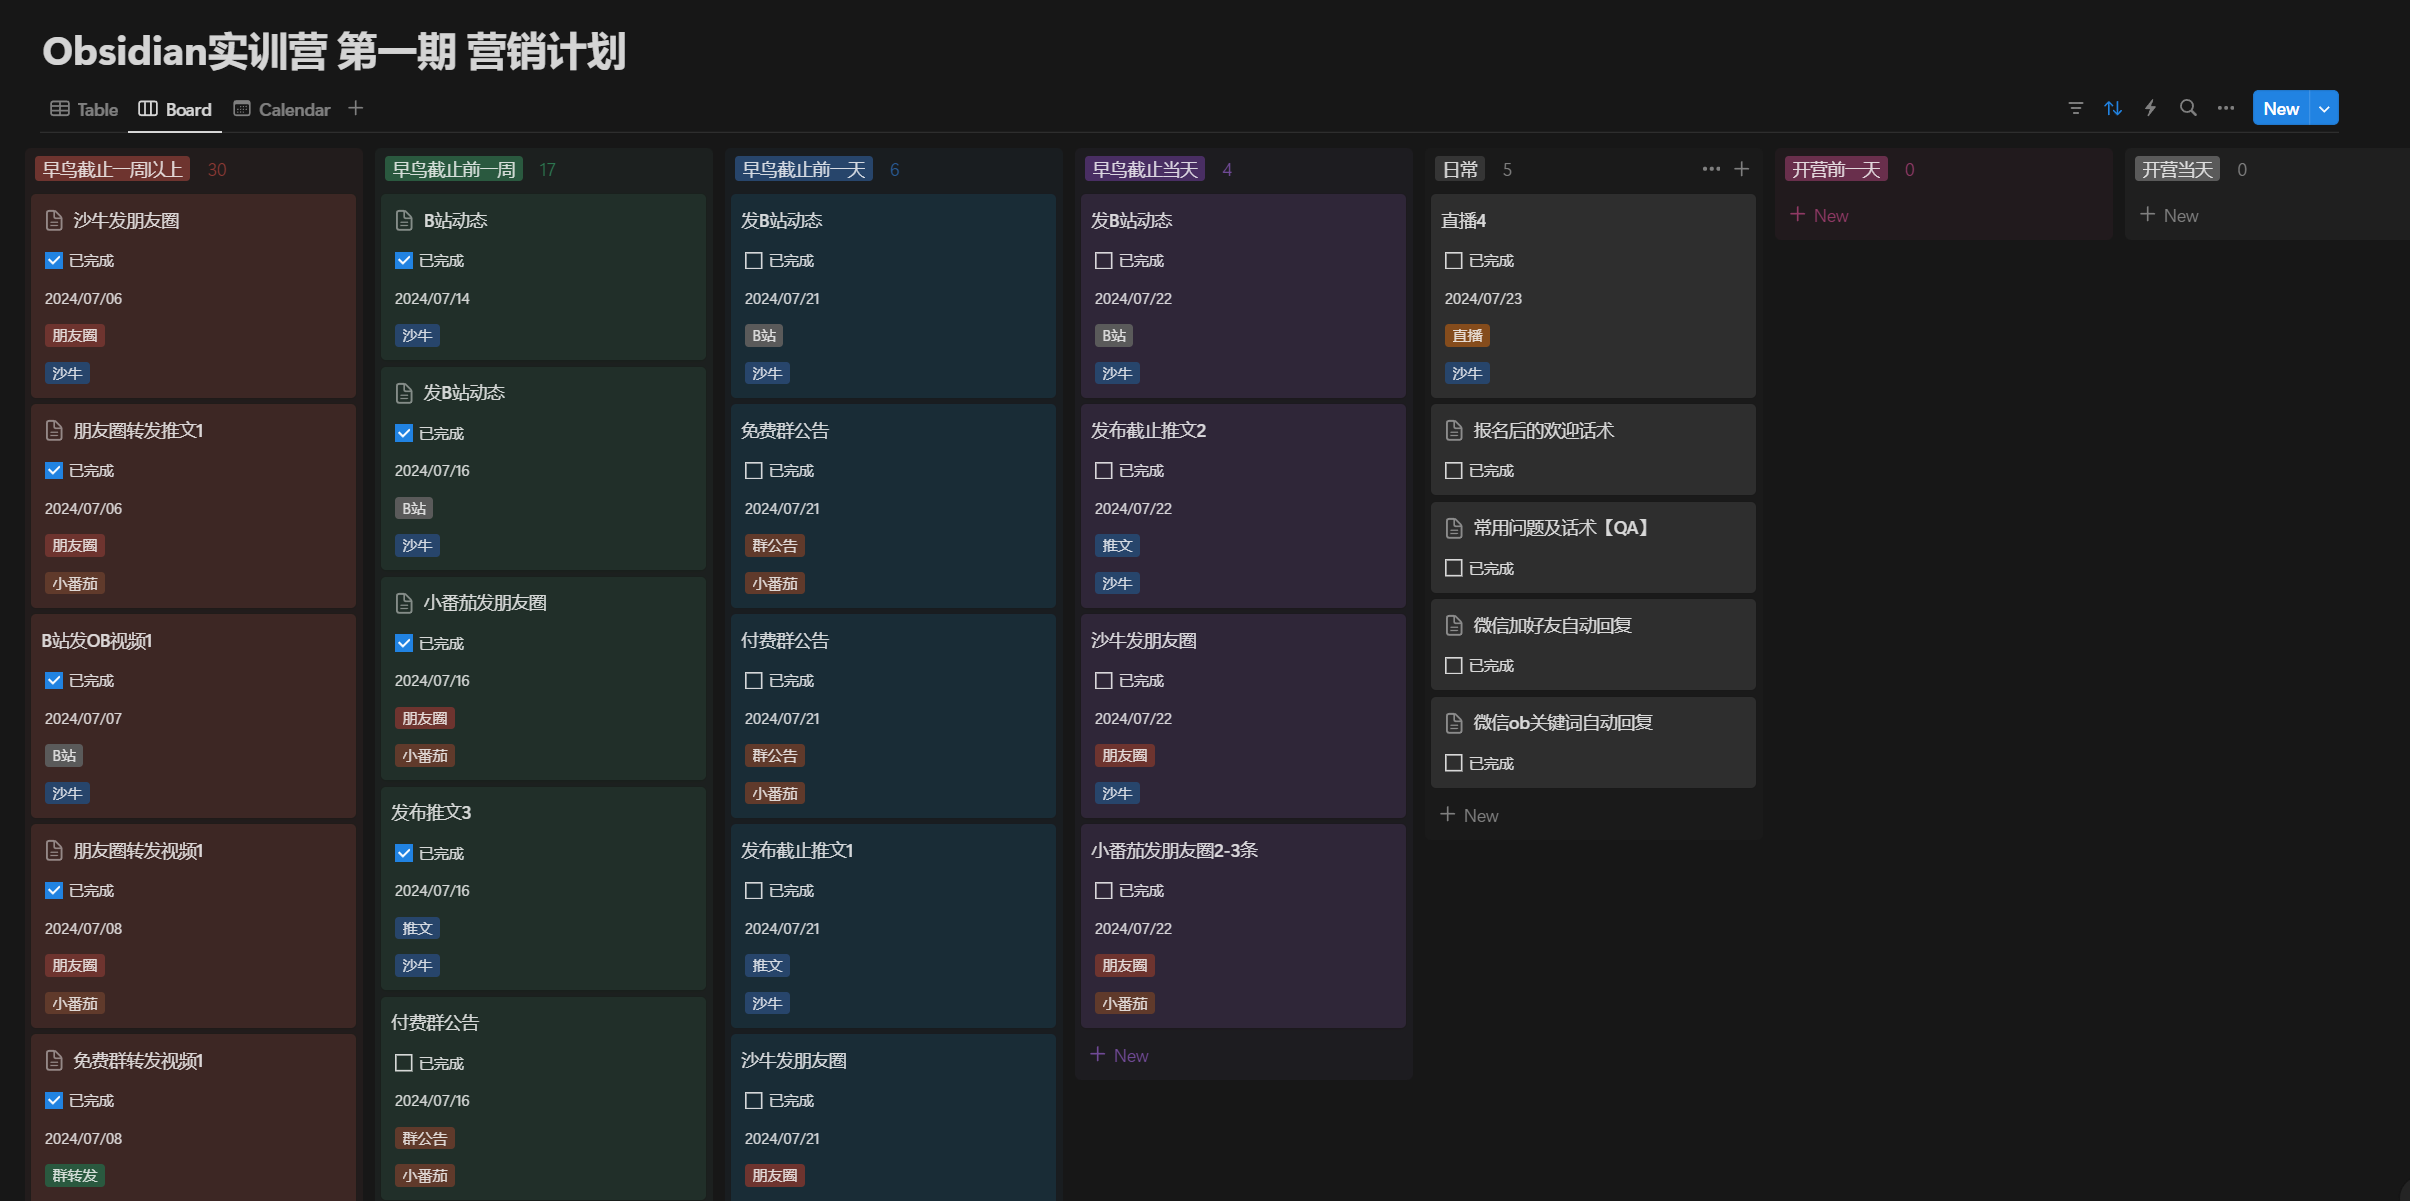Image resolution: width=2410 pixels, height=1201 pixels.
Task: Check 已完成 on 直播4 card
Action: click(x=1454, y=260)
